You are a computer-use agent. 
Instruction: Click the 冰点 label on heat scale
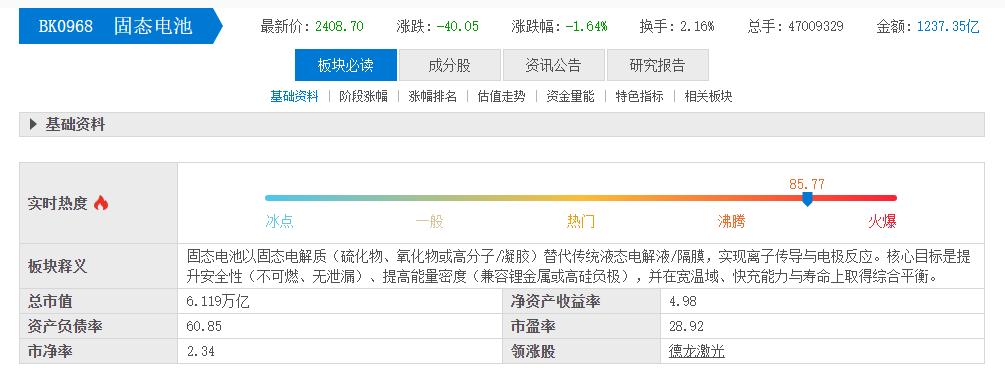(x=279, y=222)
